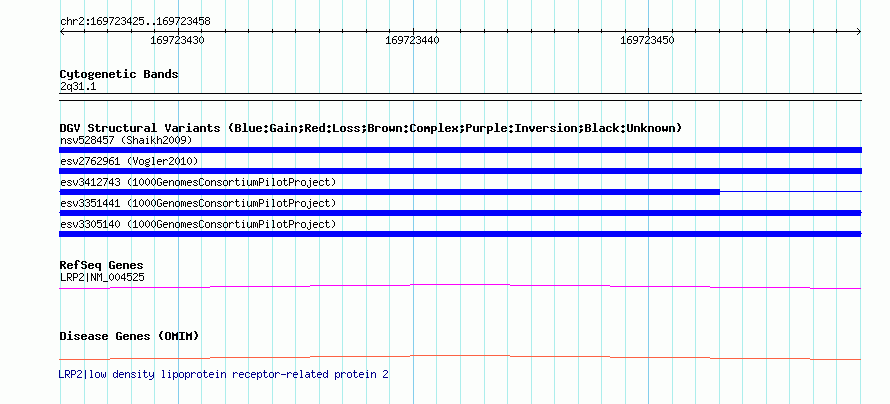
Task: Click the right arrow end of the ruler
Action: click(x=859, y=31)
